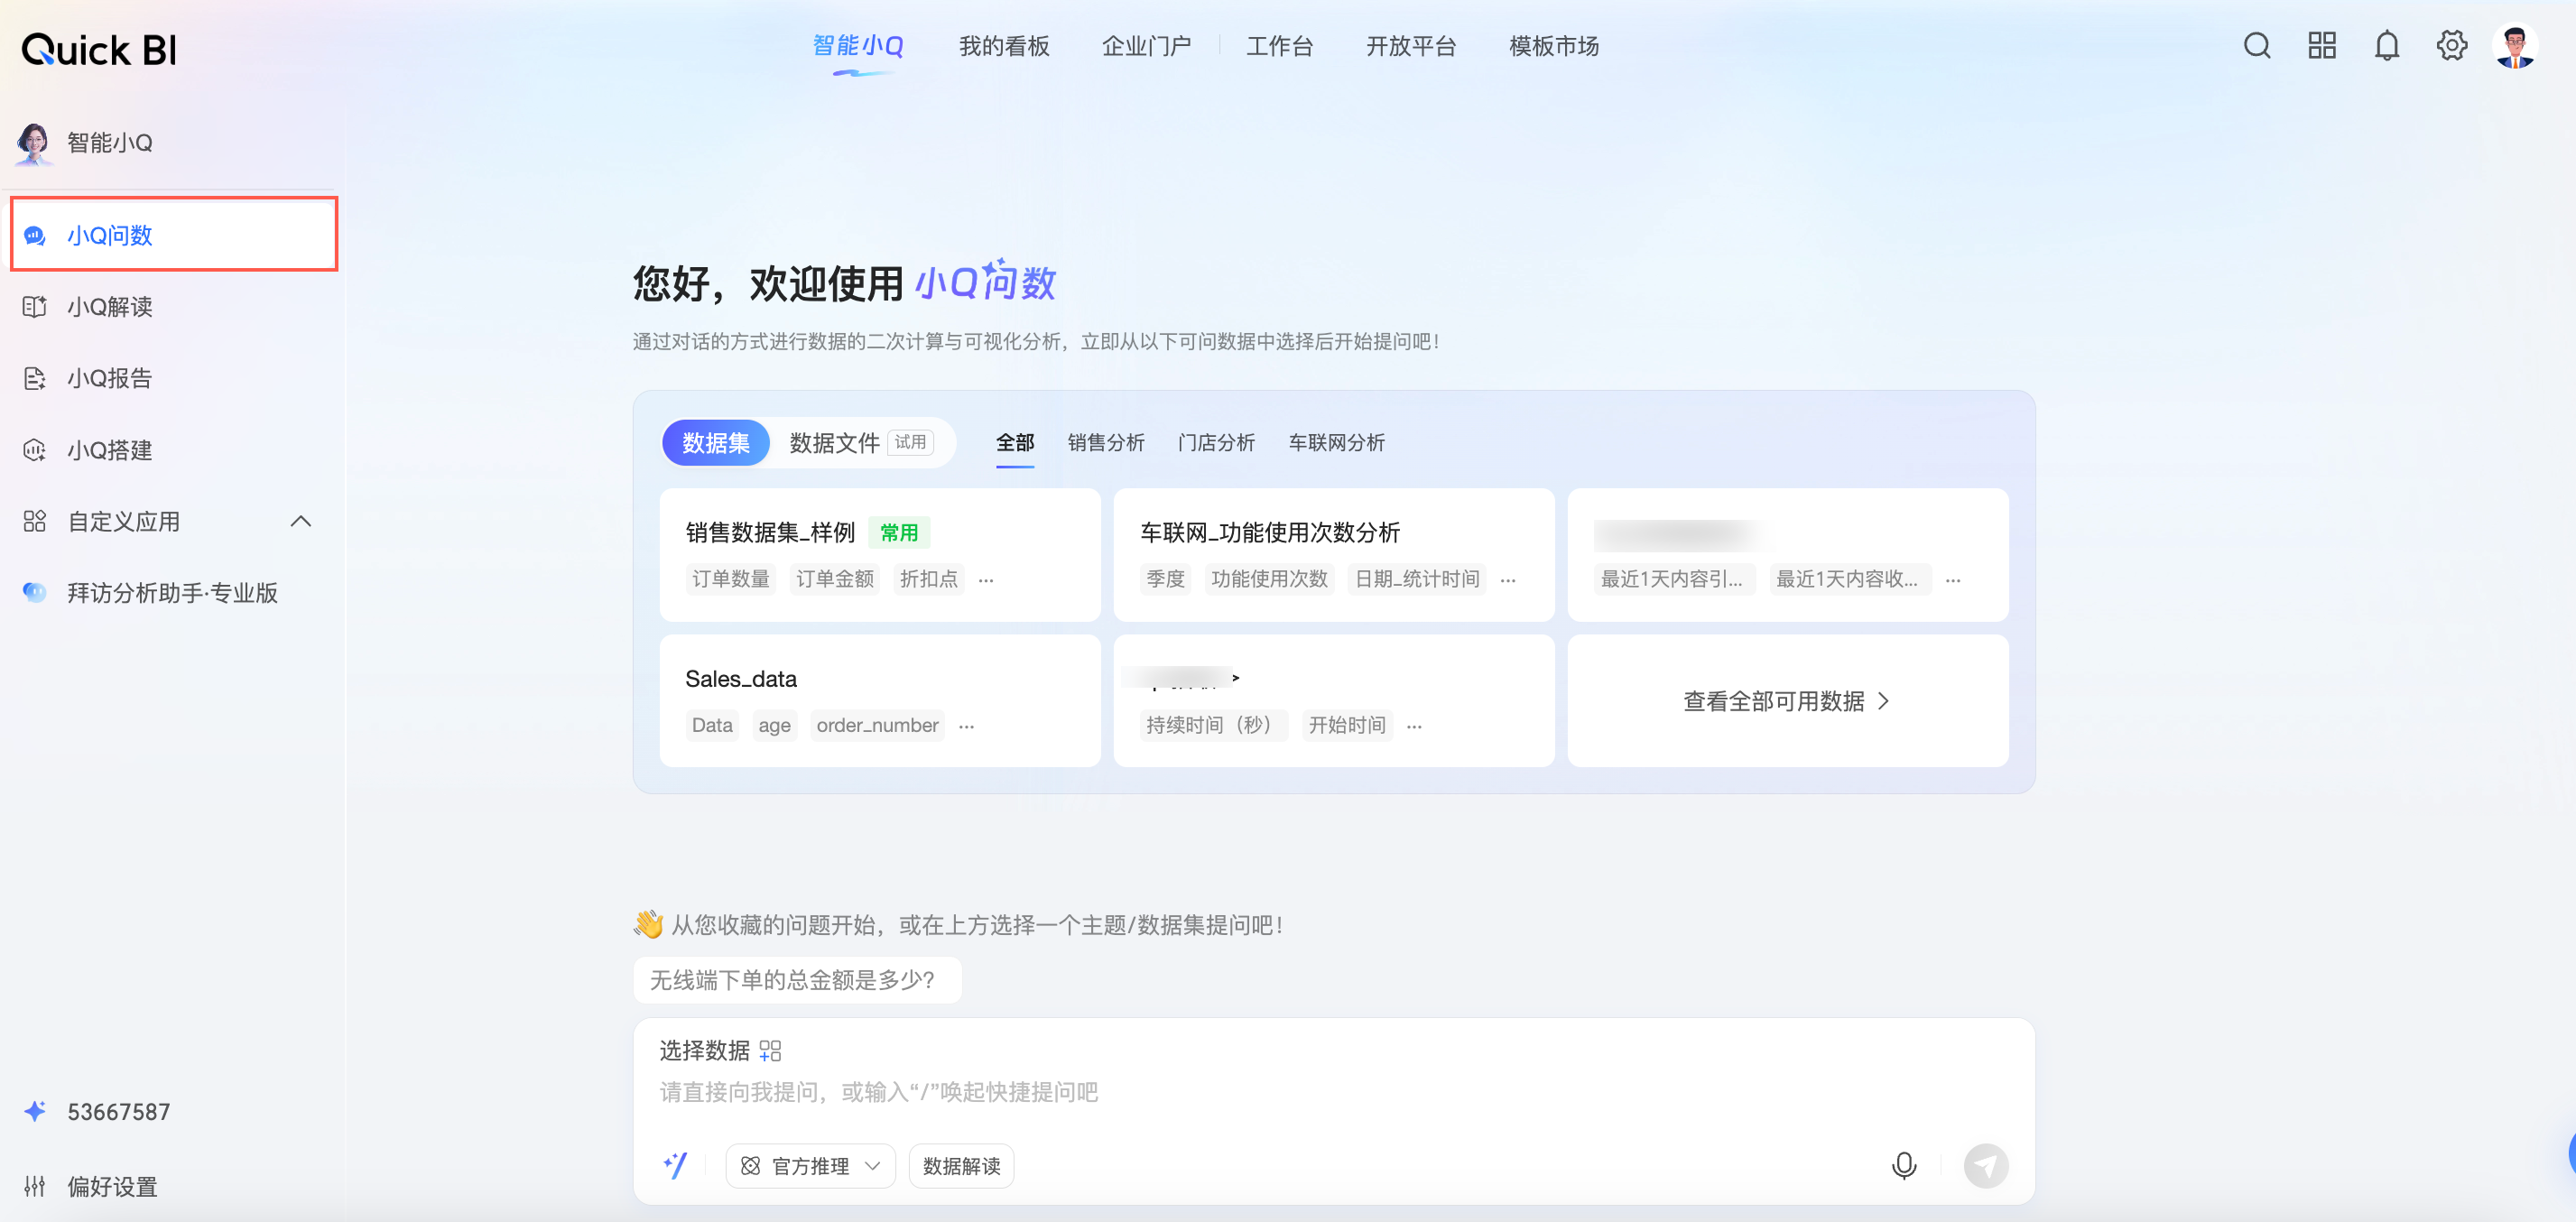
Task: Select the 销售分析 category tab
Action: 1105,442
